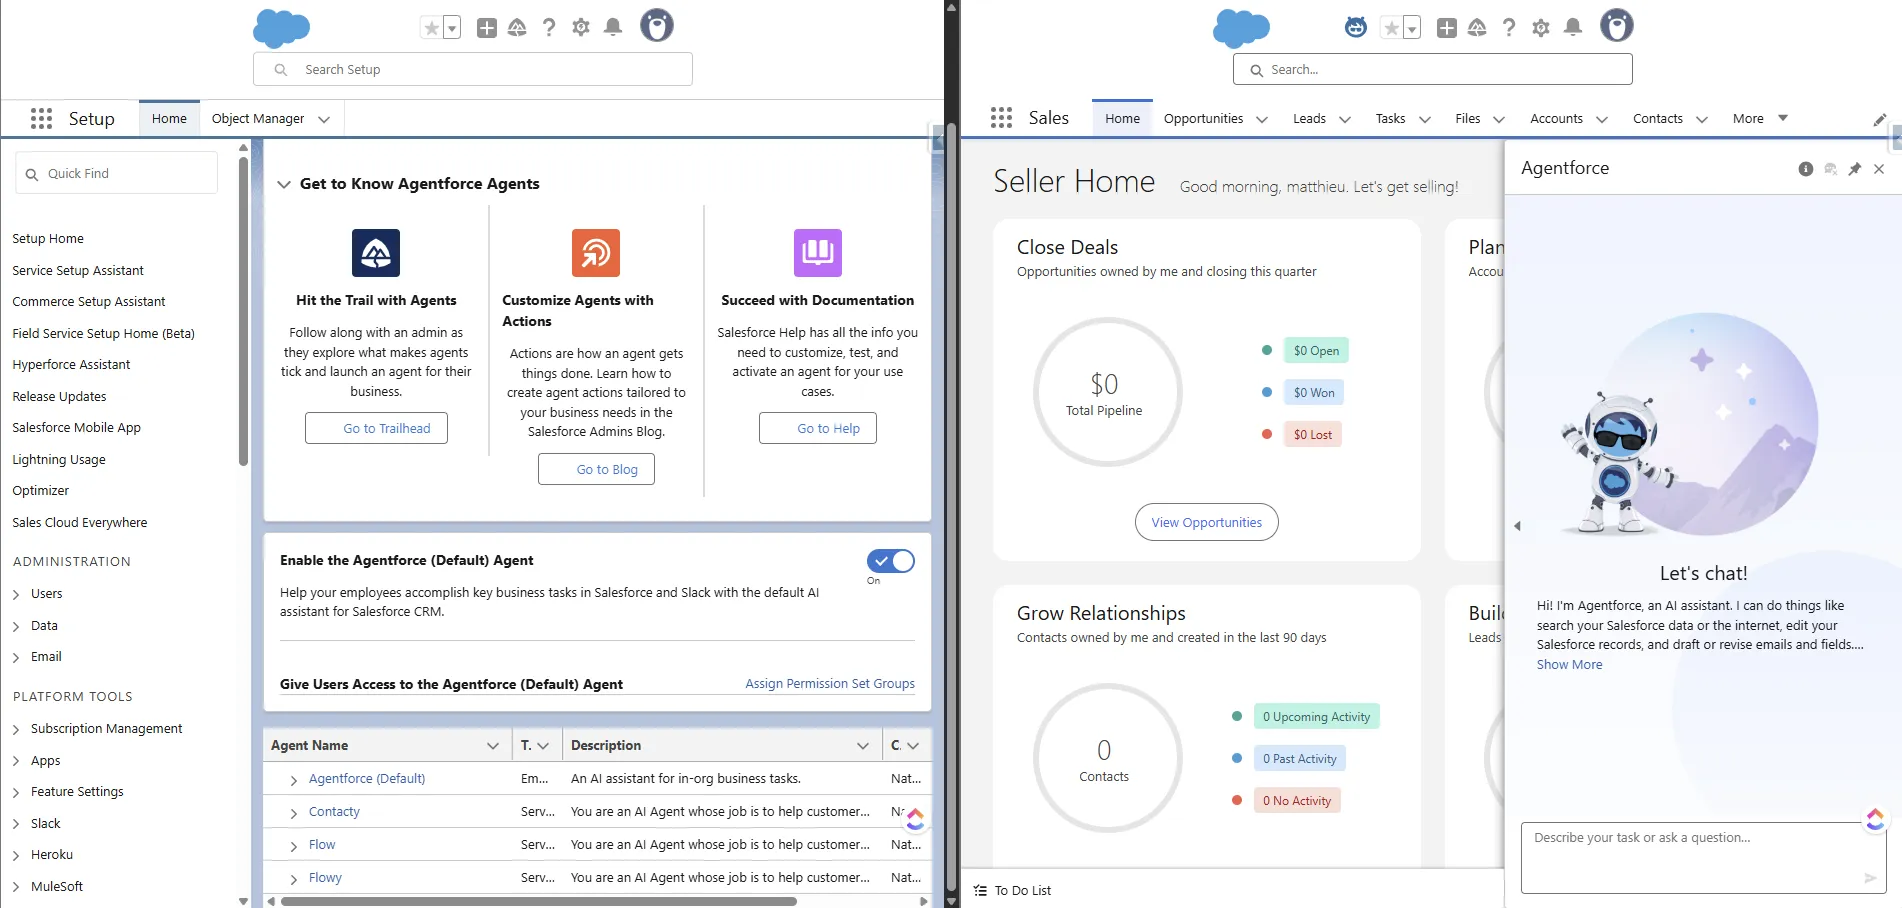Disable the Agentforce (Default) Agent toggle
This screenshot has width=1902, height=908.
pos(889,561)
